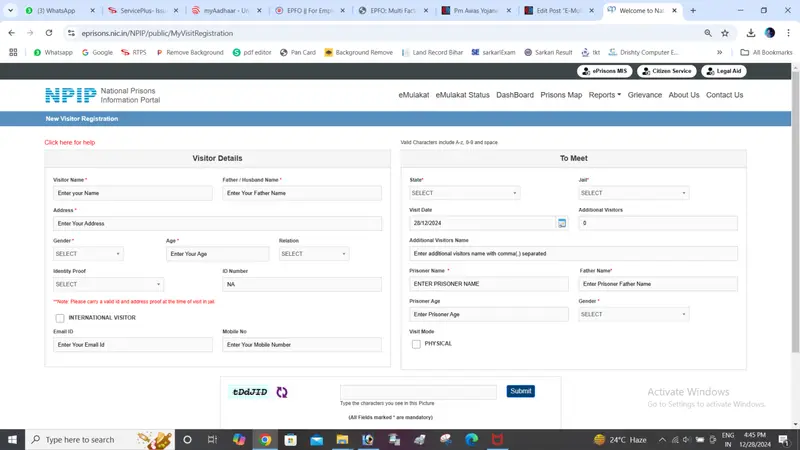The image size is (800, 450).
Task: Expand the Reports menu dropdown
Action: point(605,95)
